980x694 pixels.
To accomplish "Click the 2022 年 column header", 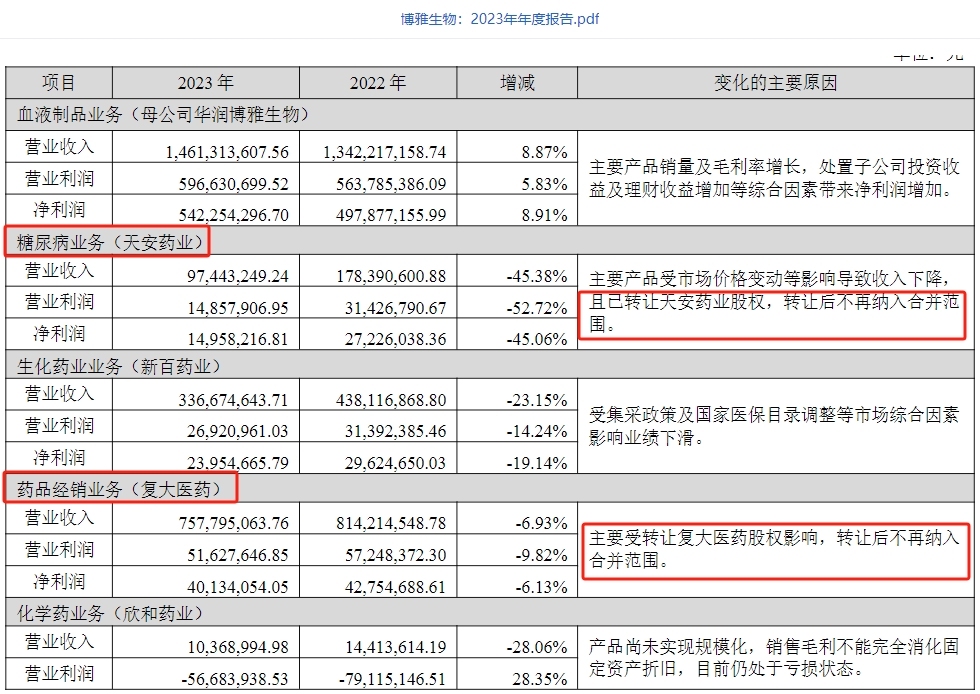I will pos(378,83).
